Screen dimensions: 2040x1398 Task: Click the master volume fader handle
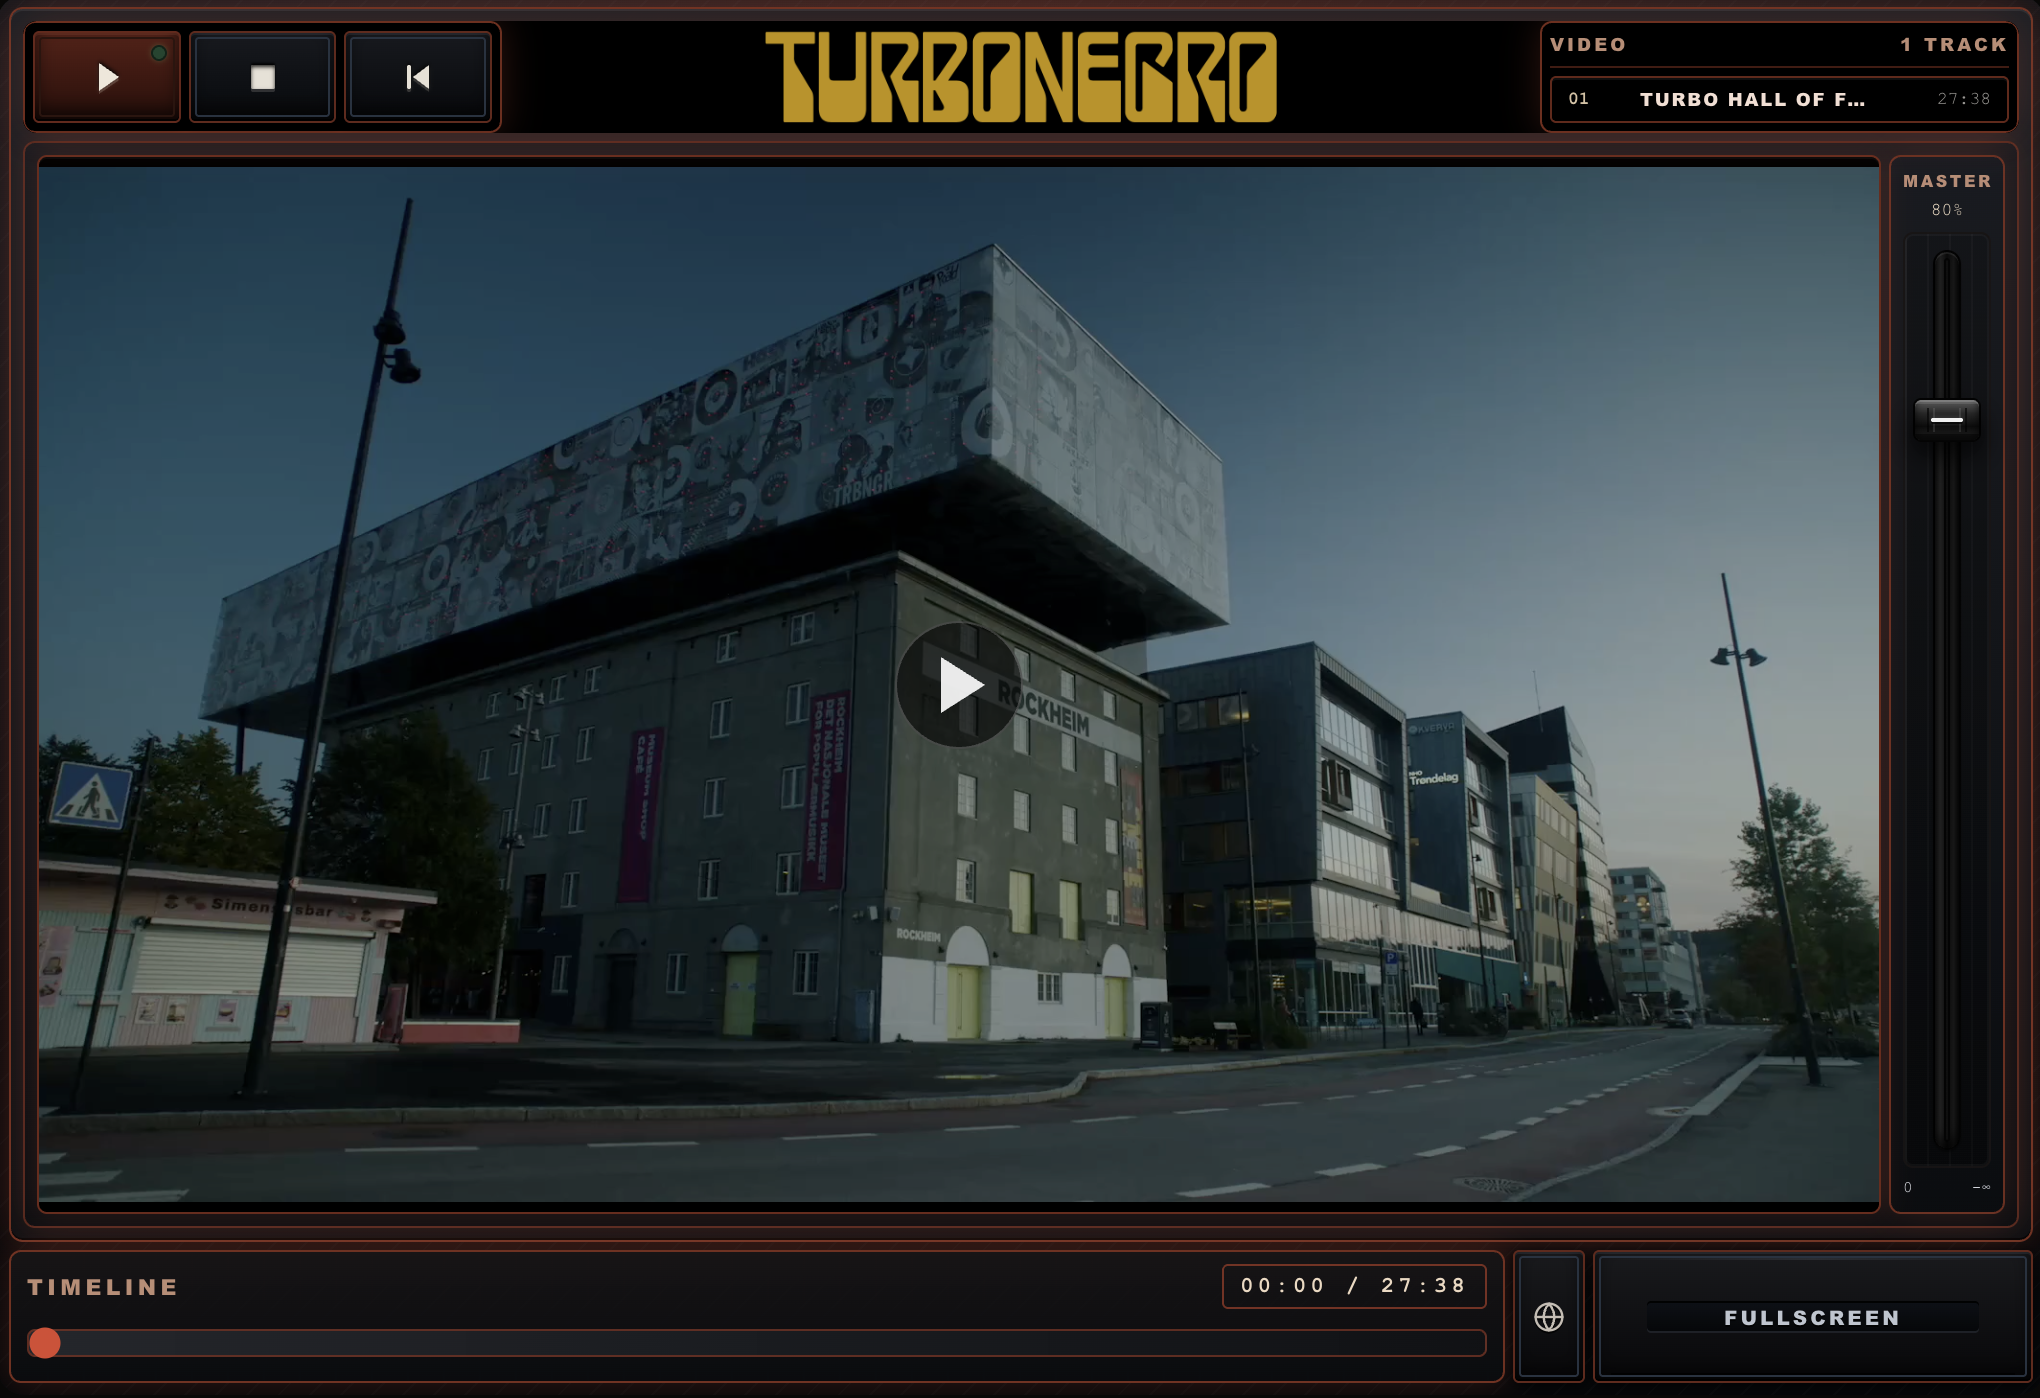[x=1946, y=419]
